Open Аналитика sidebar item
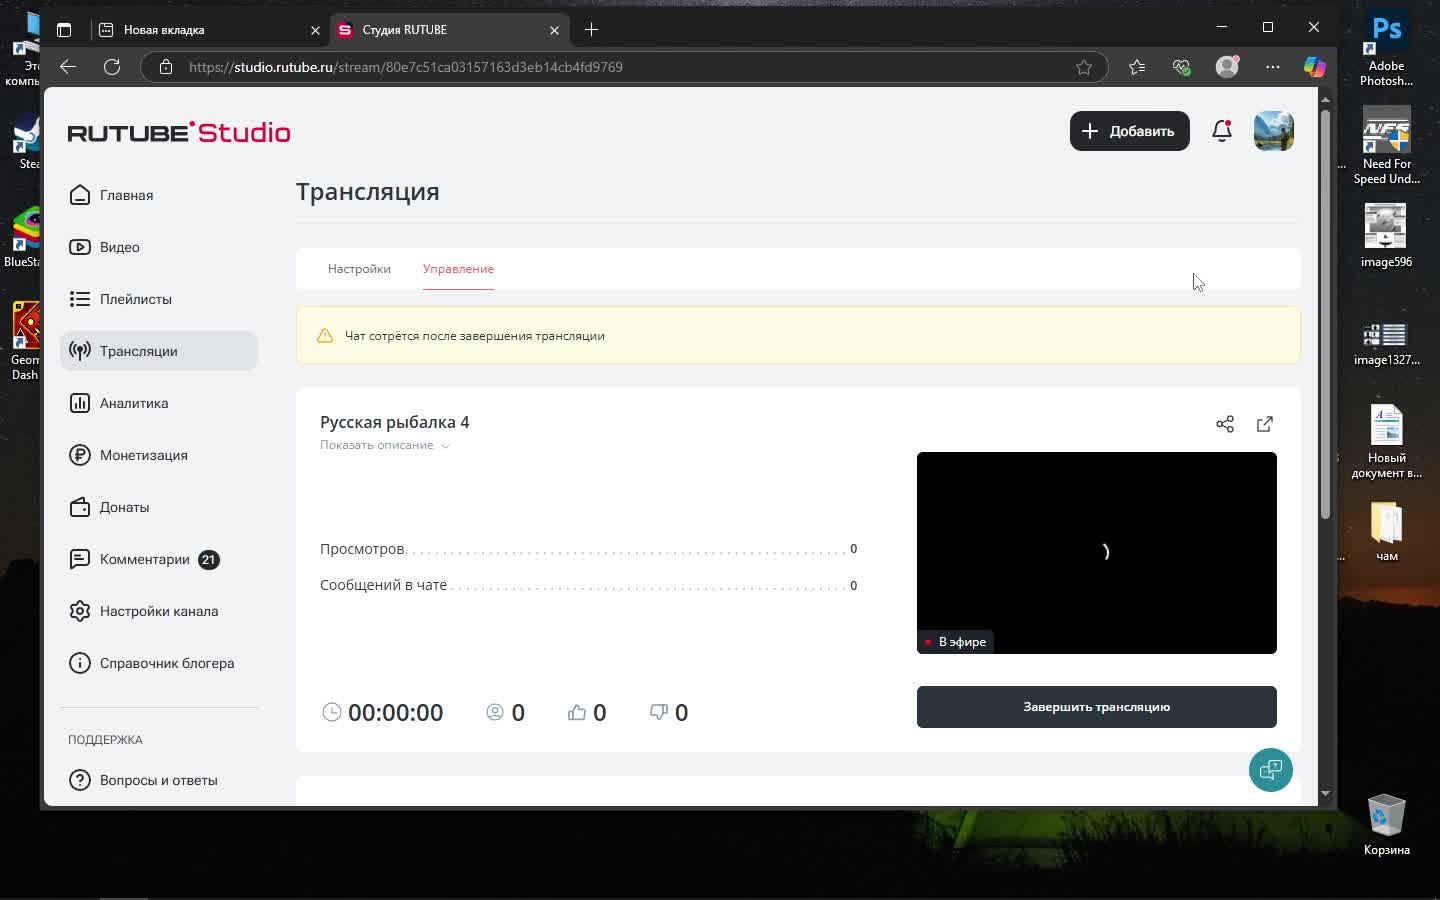1440x900 pixels. coord(159,403)
